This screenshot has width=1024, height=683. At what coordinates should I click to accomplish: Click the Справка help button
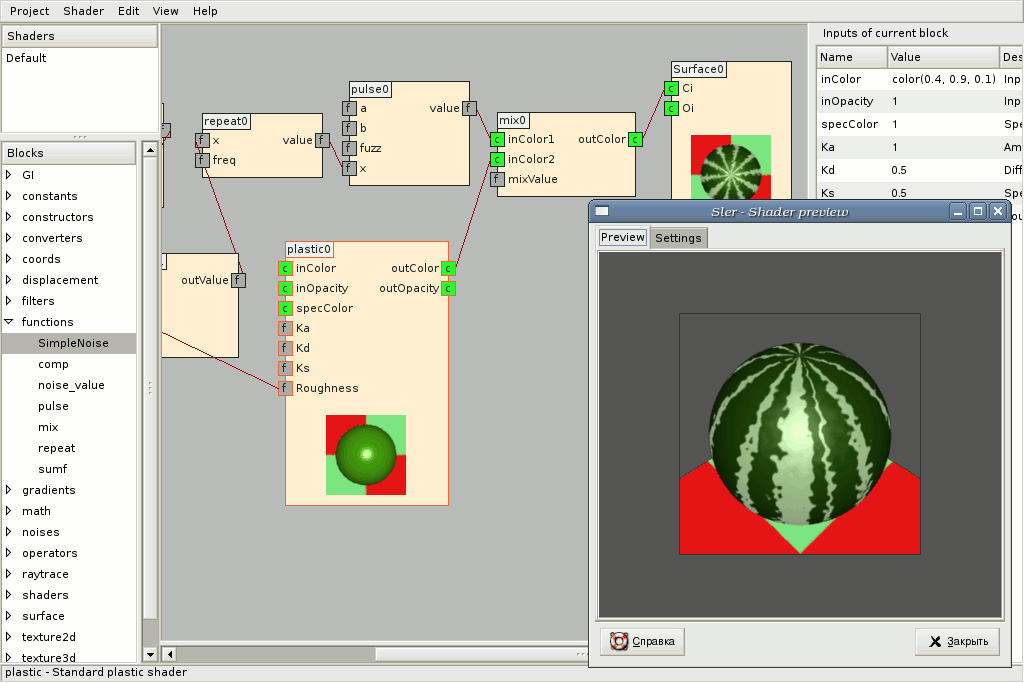coord(642,641)
